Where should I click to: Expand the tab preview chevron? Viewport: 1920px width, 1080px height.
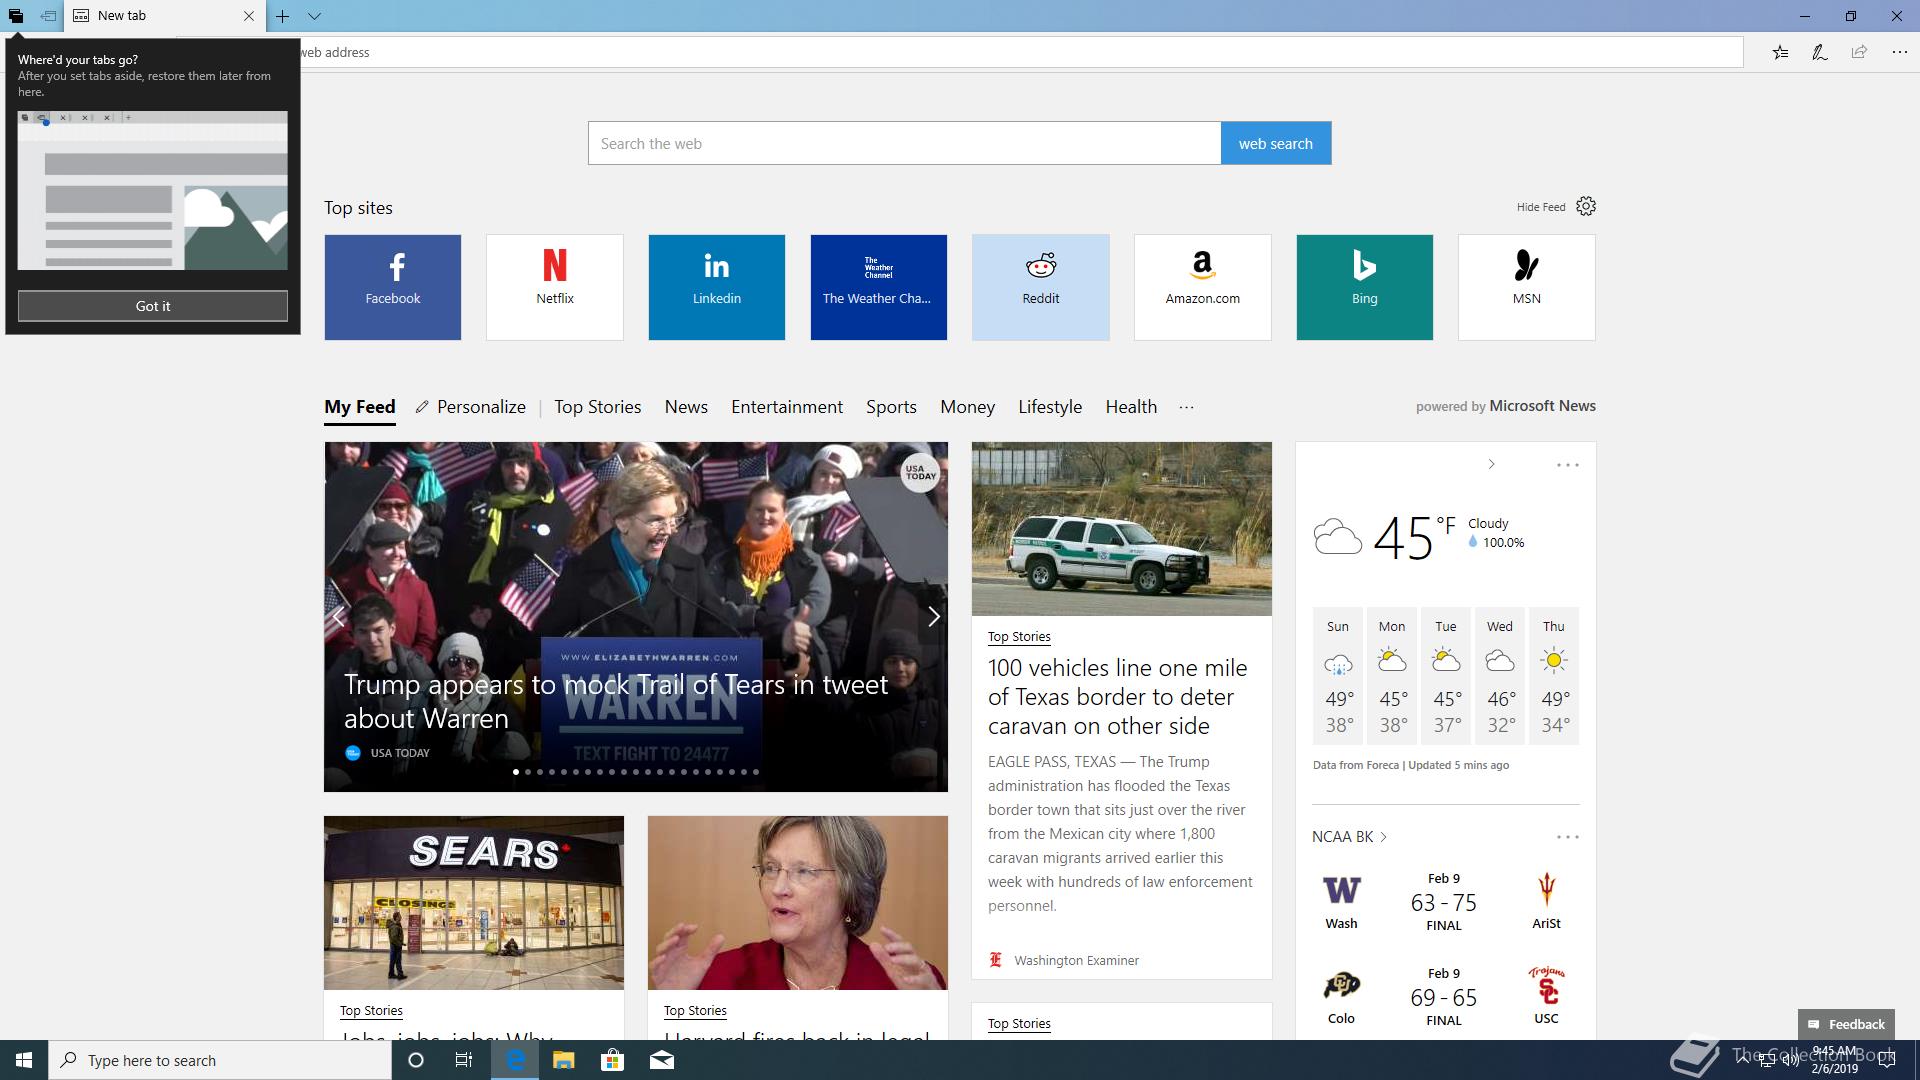[x=314, y=16]
